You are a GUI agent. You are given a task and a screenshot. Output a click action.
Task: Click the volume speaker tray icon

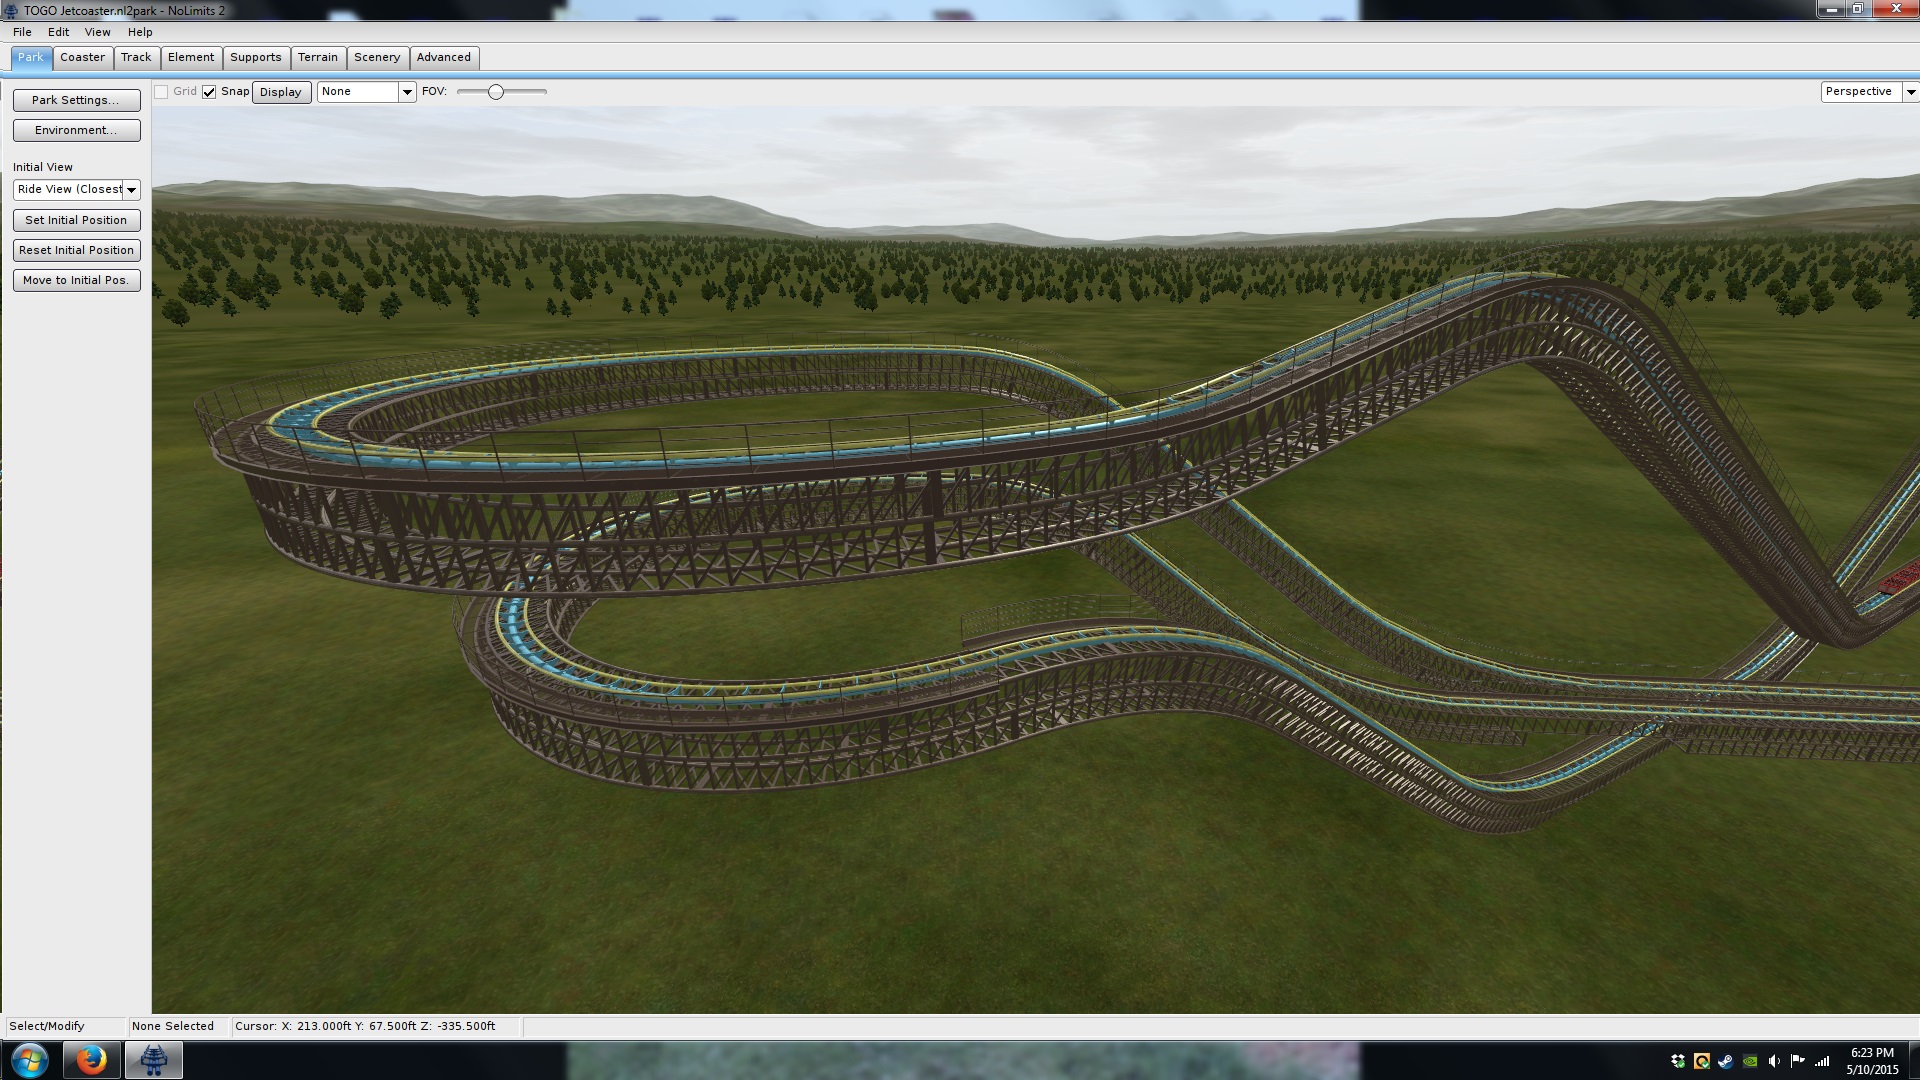click(1774, 1061)
